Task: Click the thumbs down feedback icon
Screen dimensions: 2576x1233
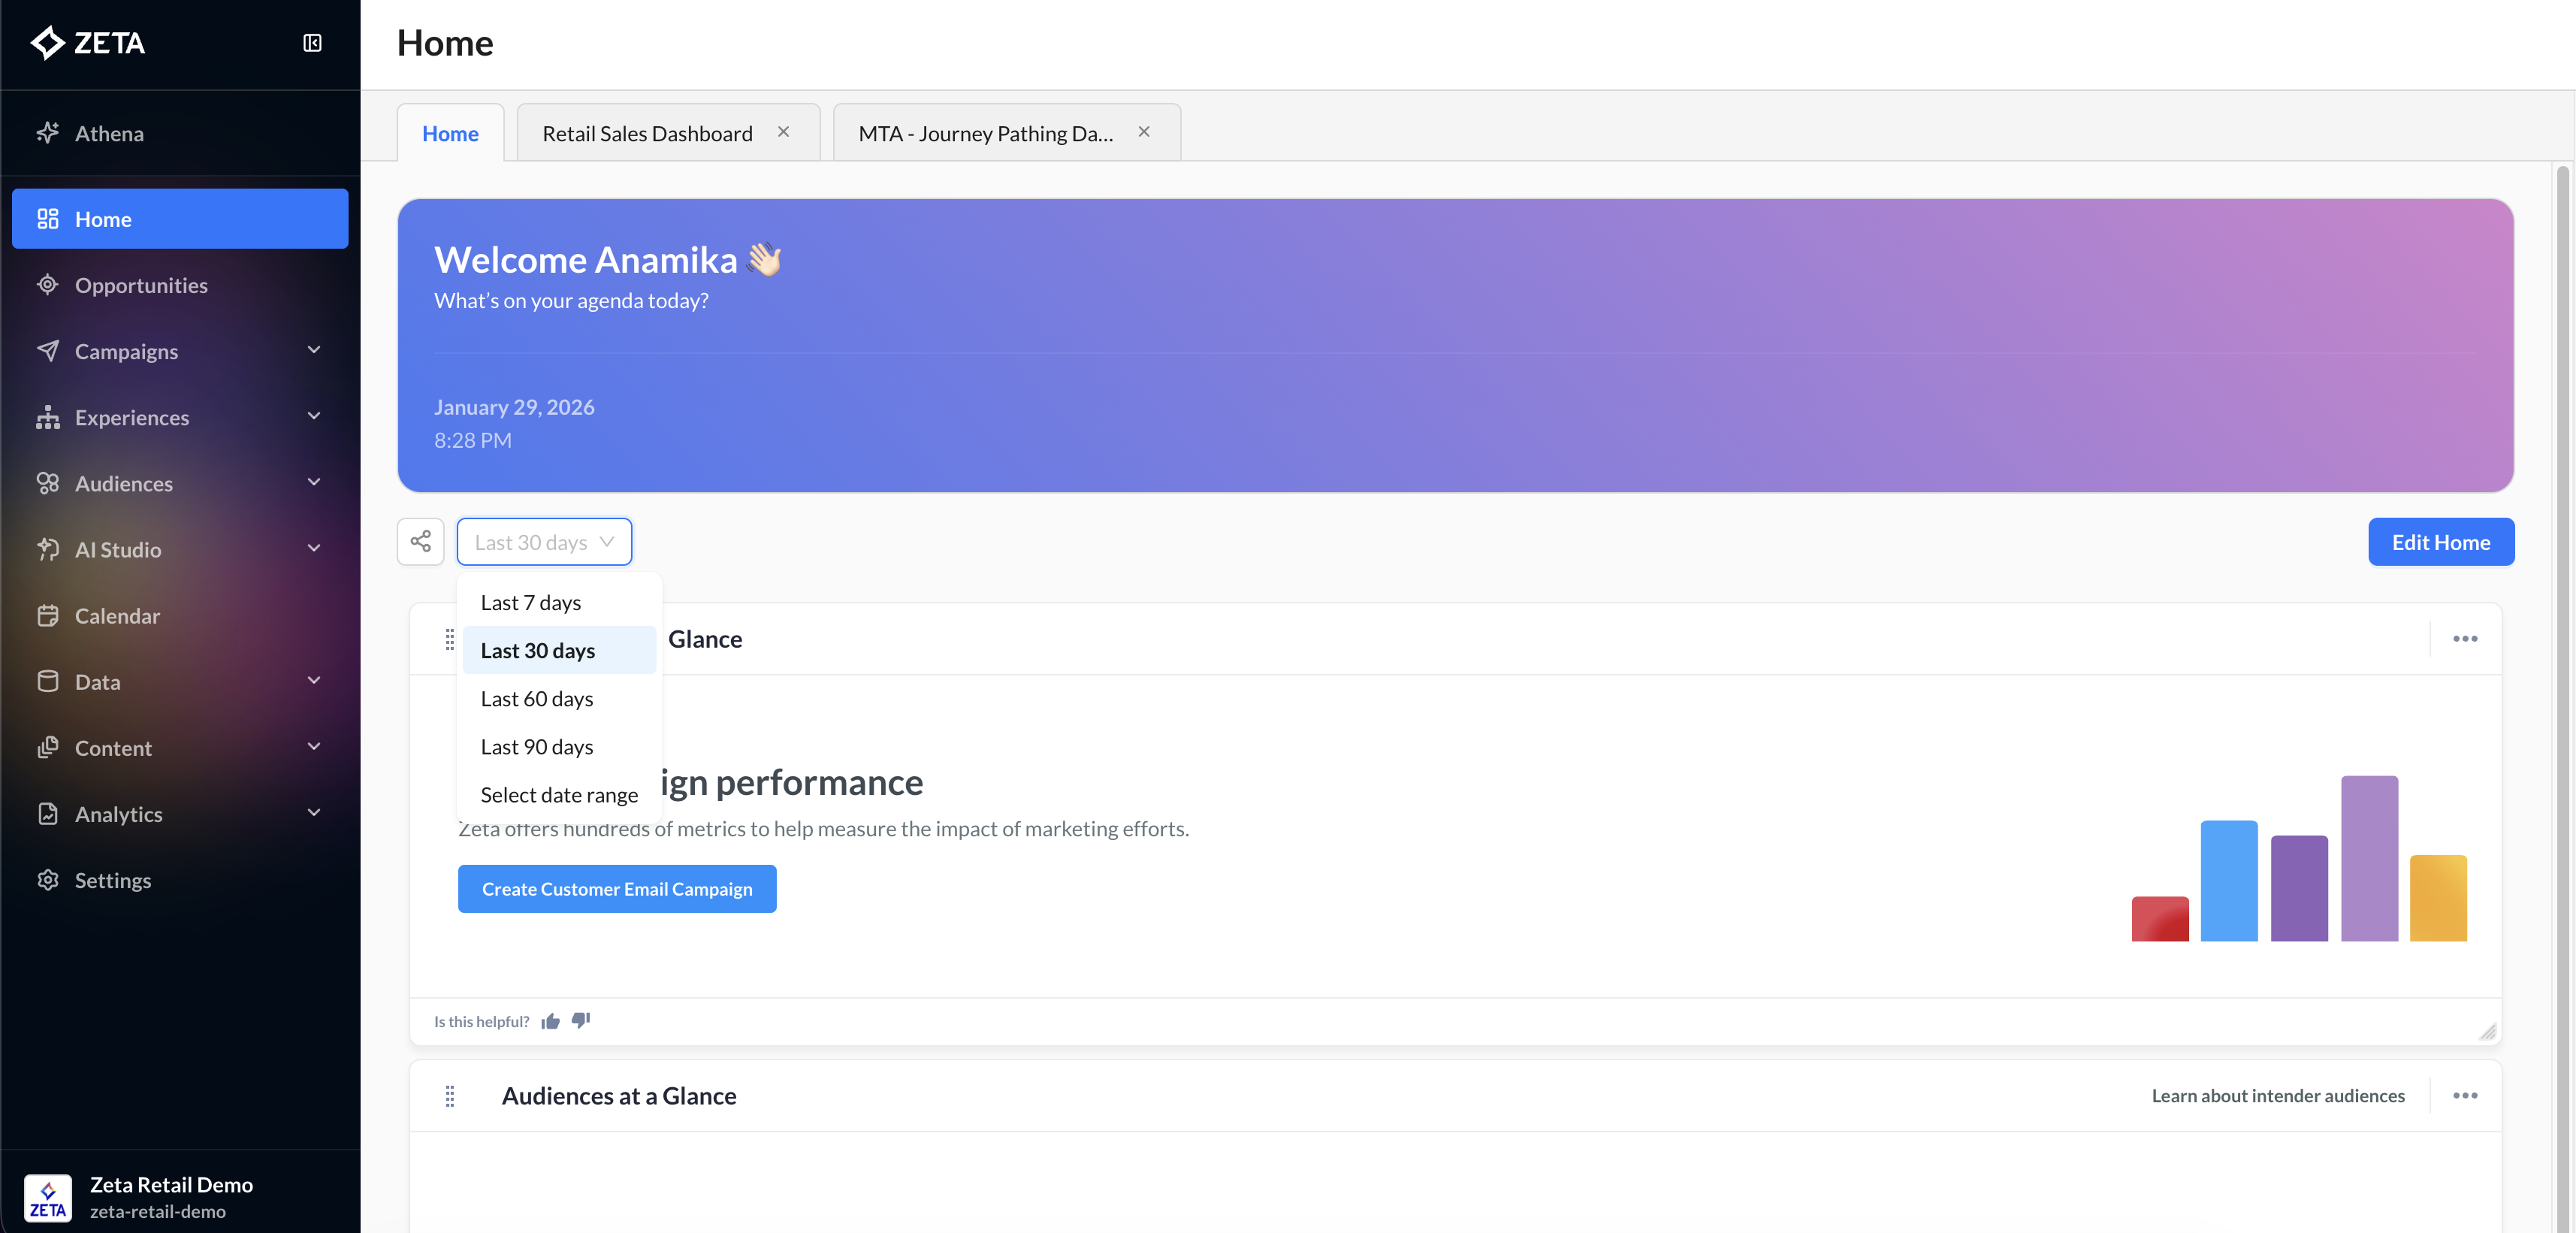Action: pos(581,1020)
